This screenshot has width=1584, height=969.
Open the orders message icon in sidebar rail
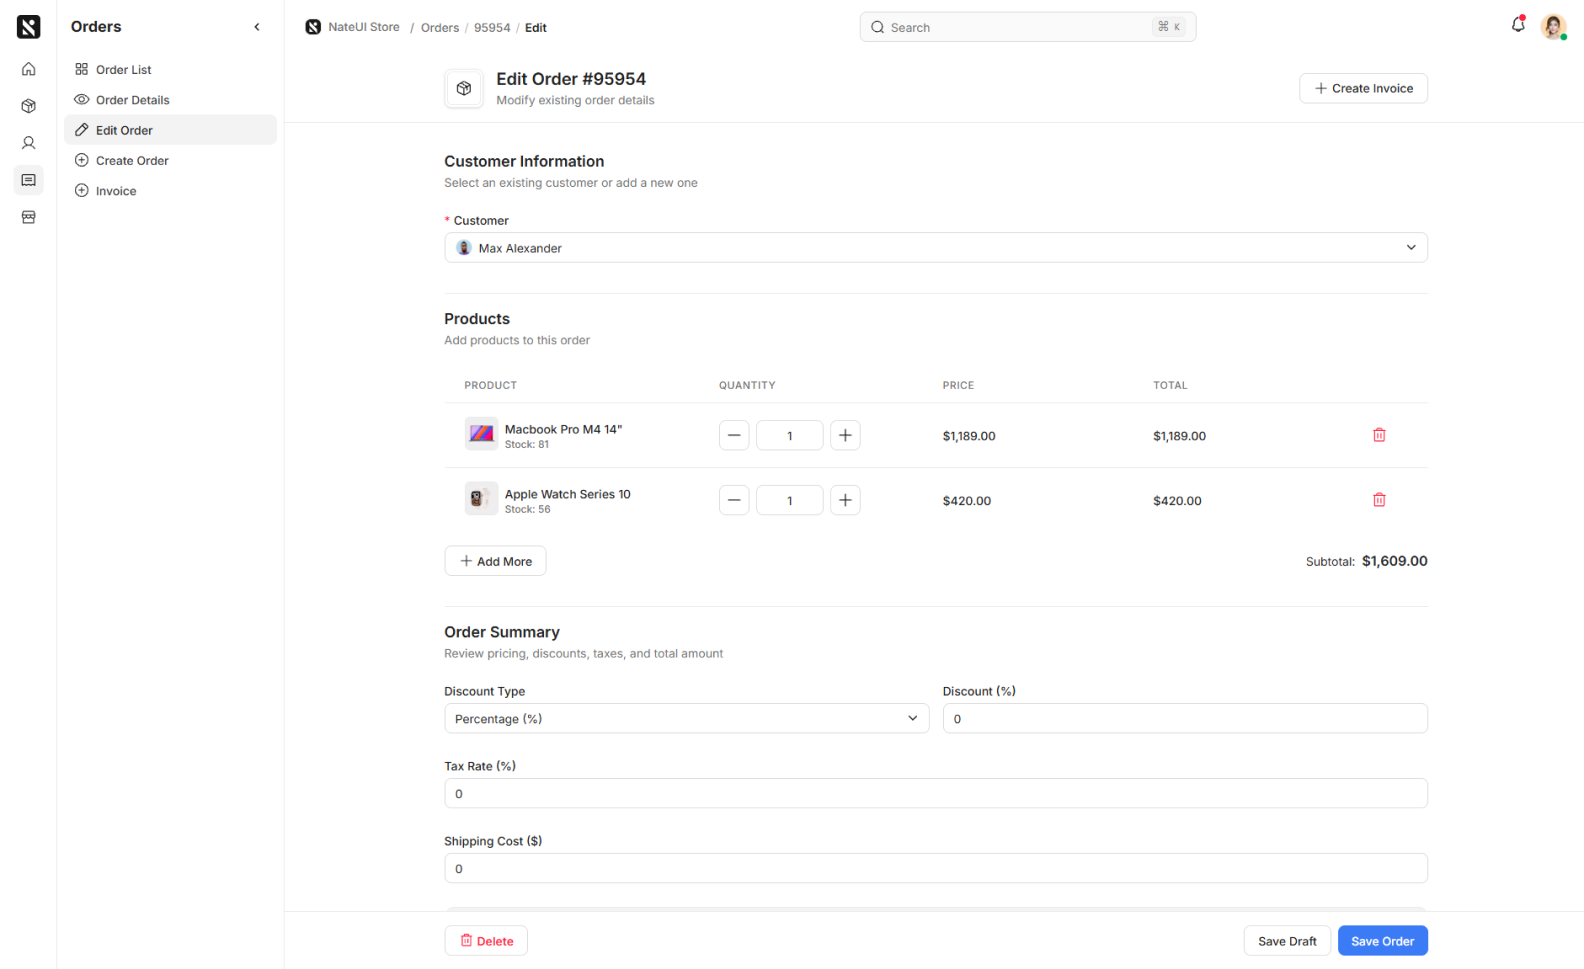(x=28, y=180)
